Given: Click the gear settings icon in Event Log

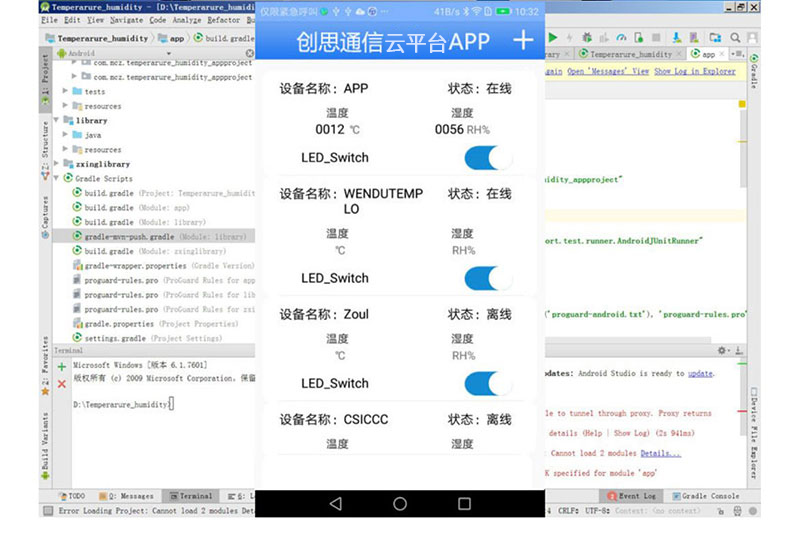Looking at the screenshot, I should click(722, 350).
